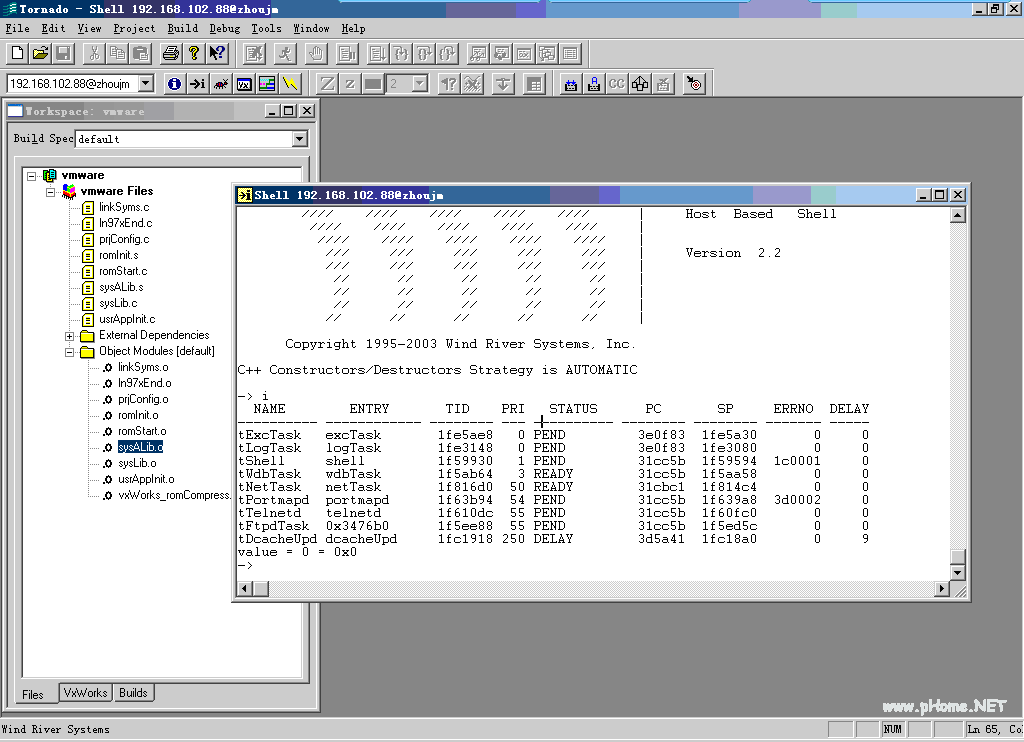Click the Vx simulator icon
Image resolution: width=1024 pixels, height=742 pixels.
tap(244, 84)
